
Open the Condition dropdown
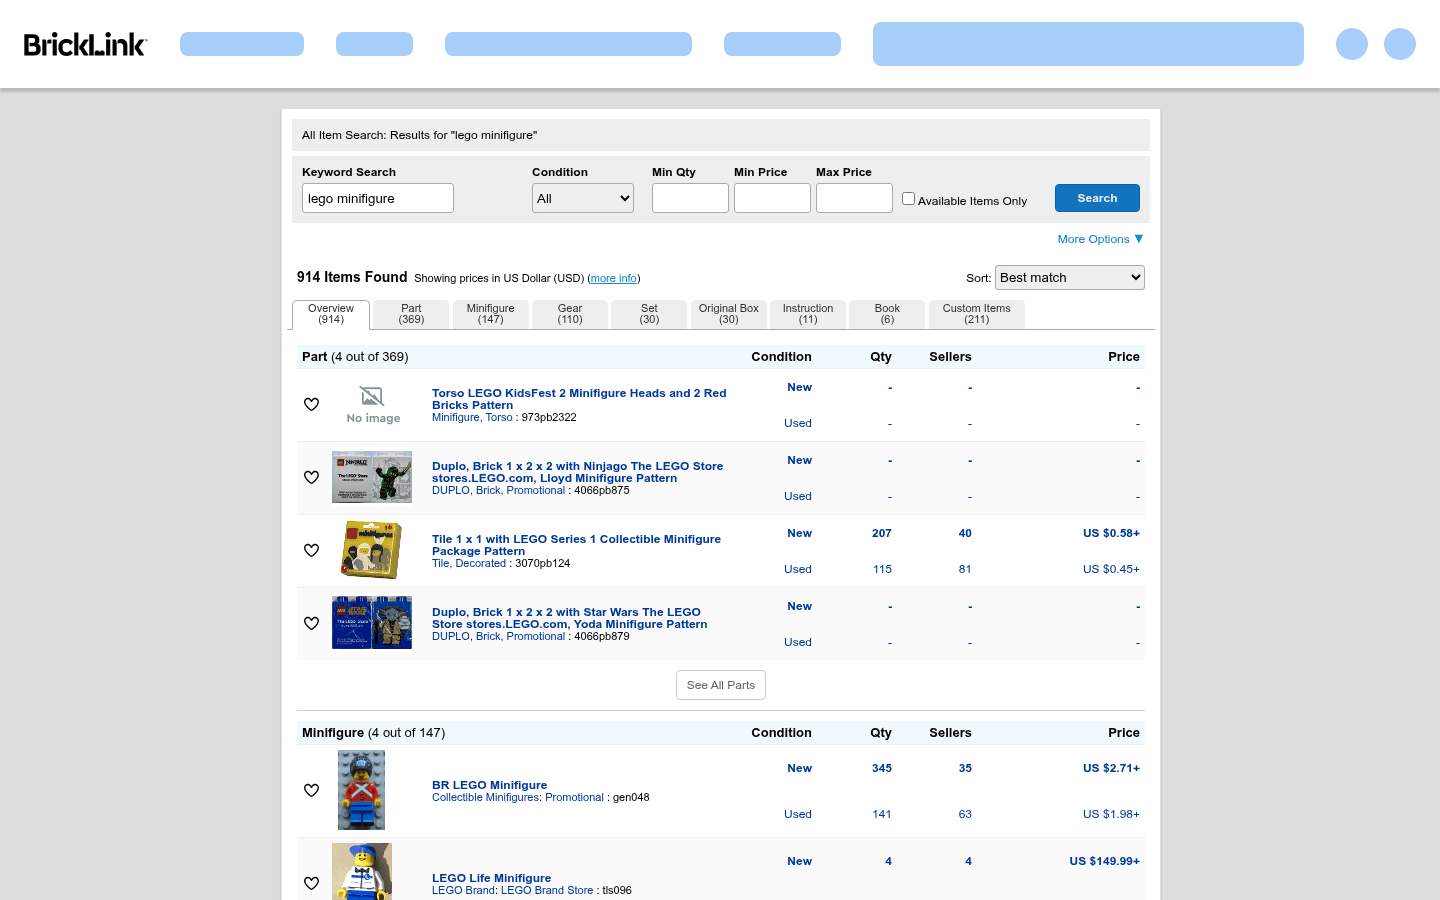[583, 198]
